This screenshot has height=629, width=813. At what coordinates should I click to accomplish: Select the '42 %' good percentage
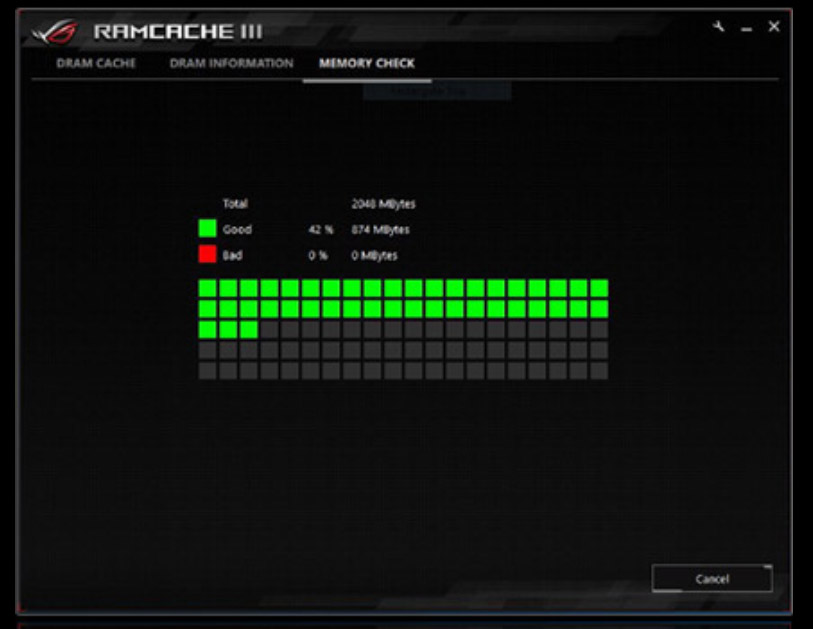pos(321,229)
